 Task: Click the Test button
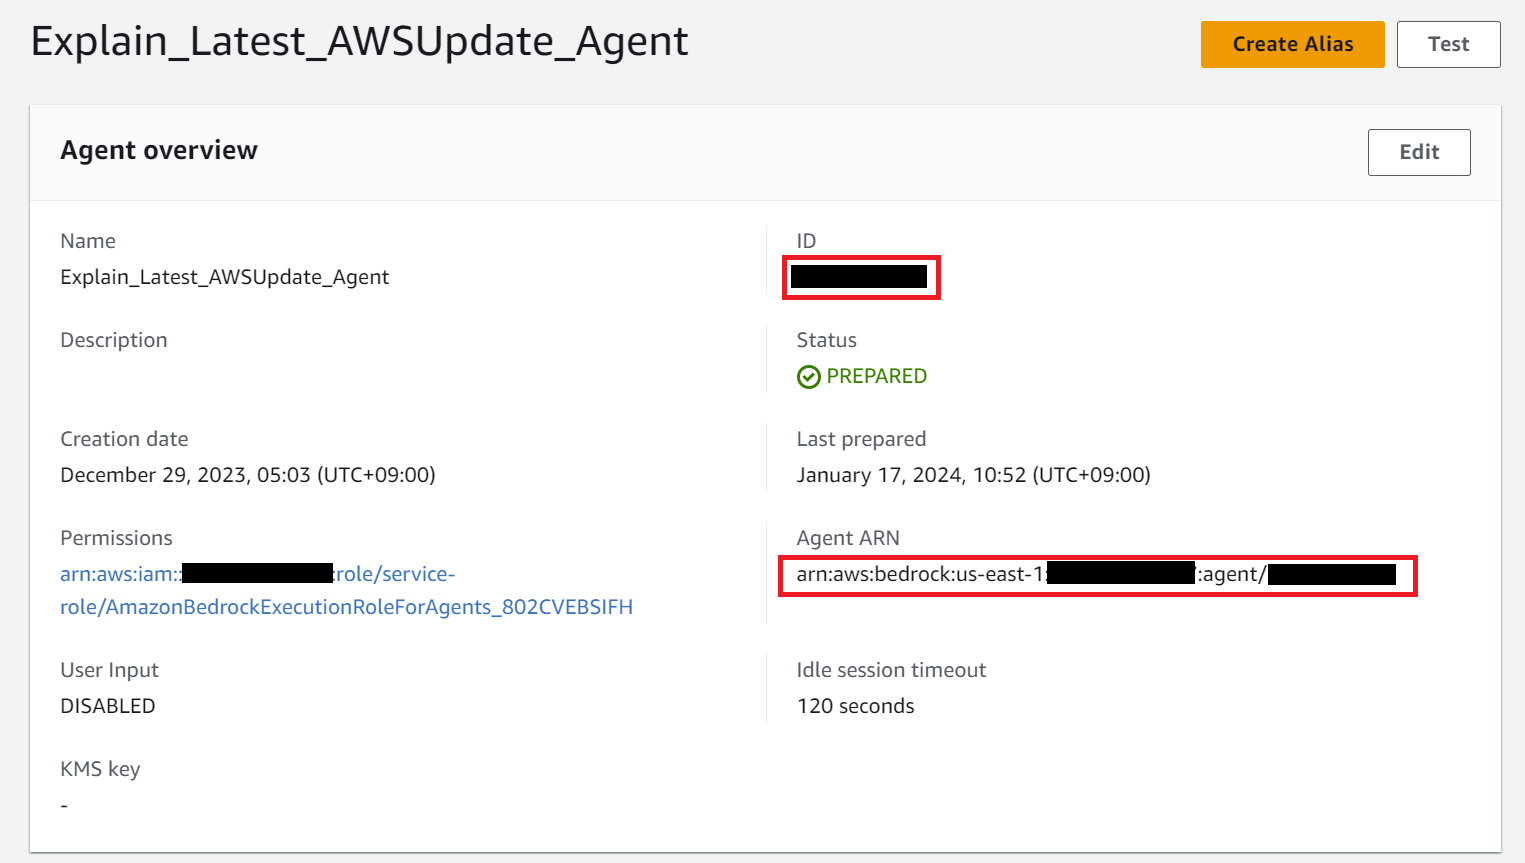(x=1447, y=44)
